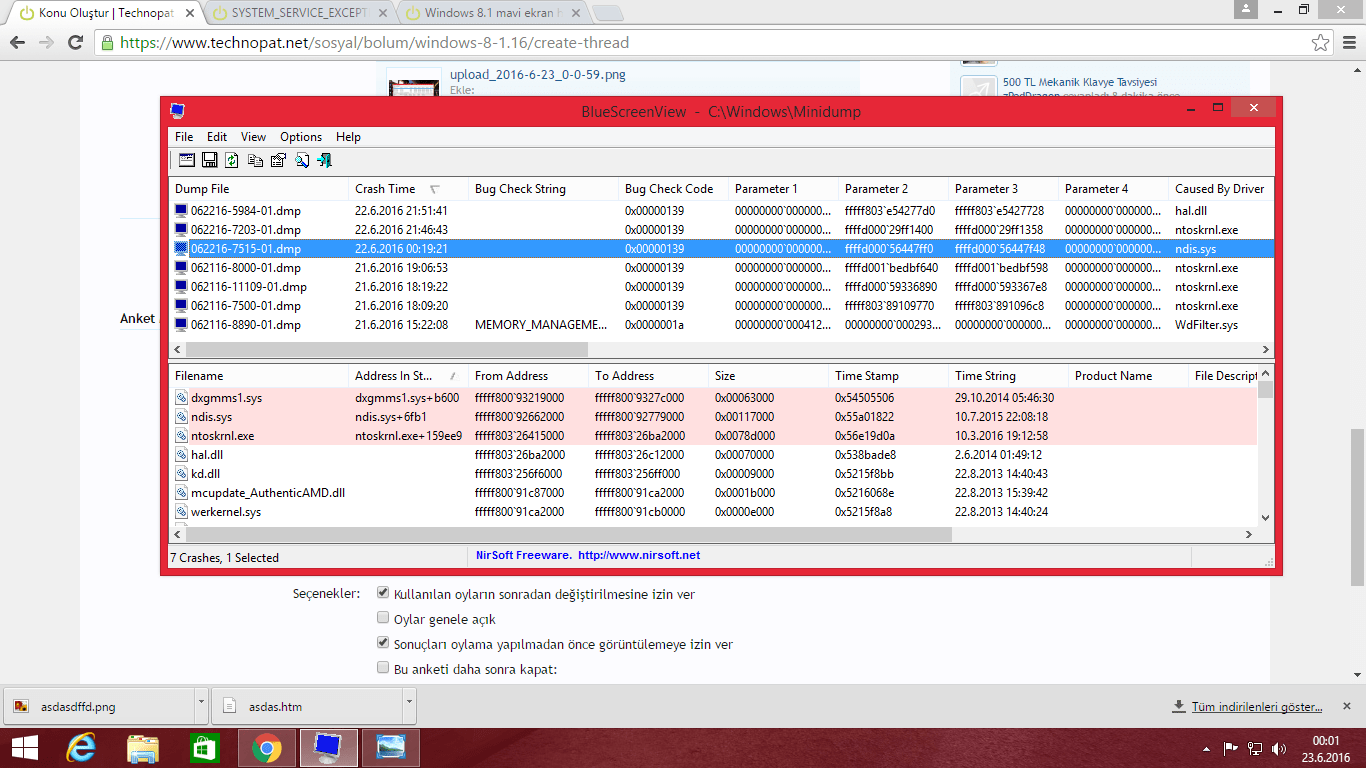Go back with the Chrome back arrow
Screen dimensions: 1366x768
click(x=17, y=43)
